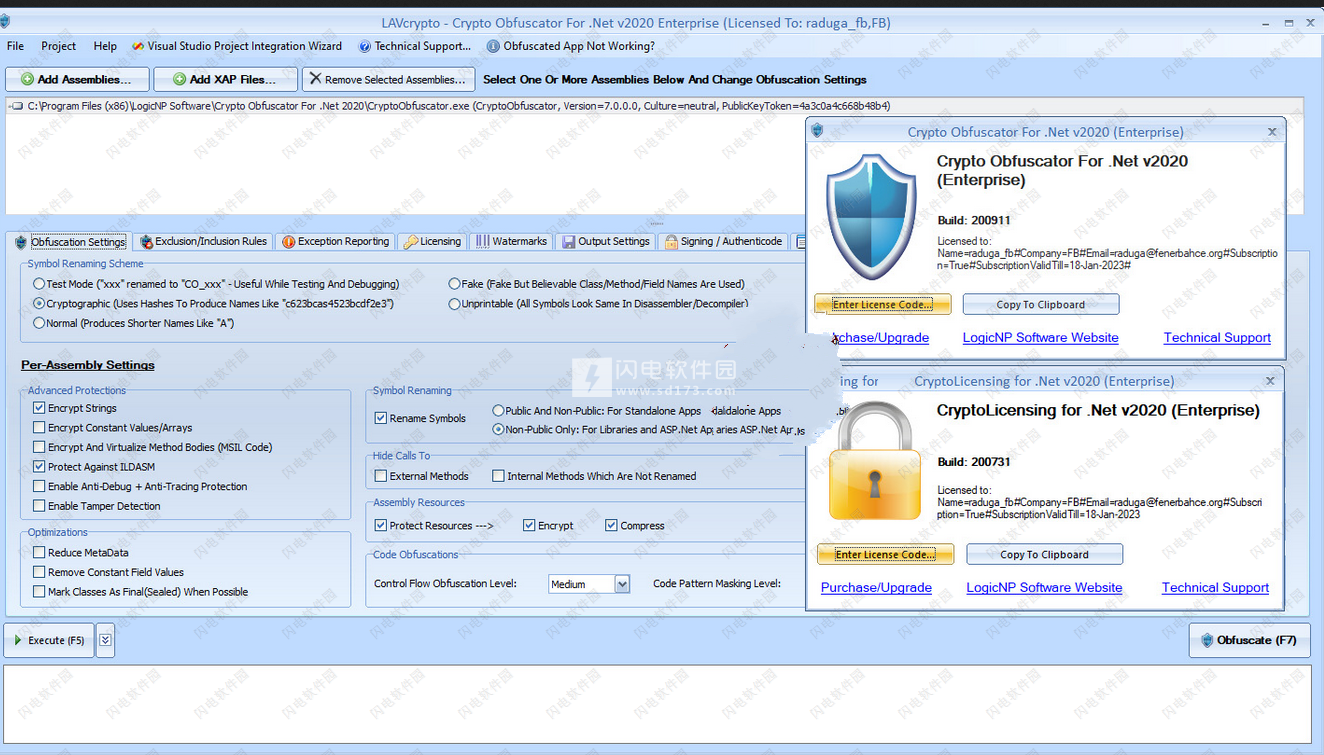This screenshot has width=1324, height=755.
Task: Switch to Licensing tab
Action: point(432,241)
